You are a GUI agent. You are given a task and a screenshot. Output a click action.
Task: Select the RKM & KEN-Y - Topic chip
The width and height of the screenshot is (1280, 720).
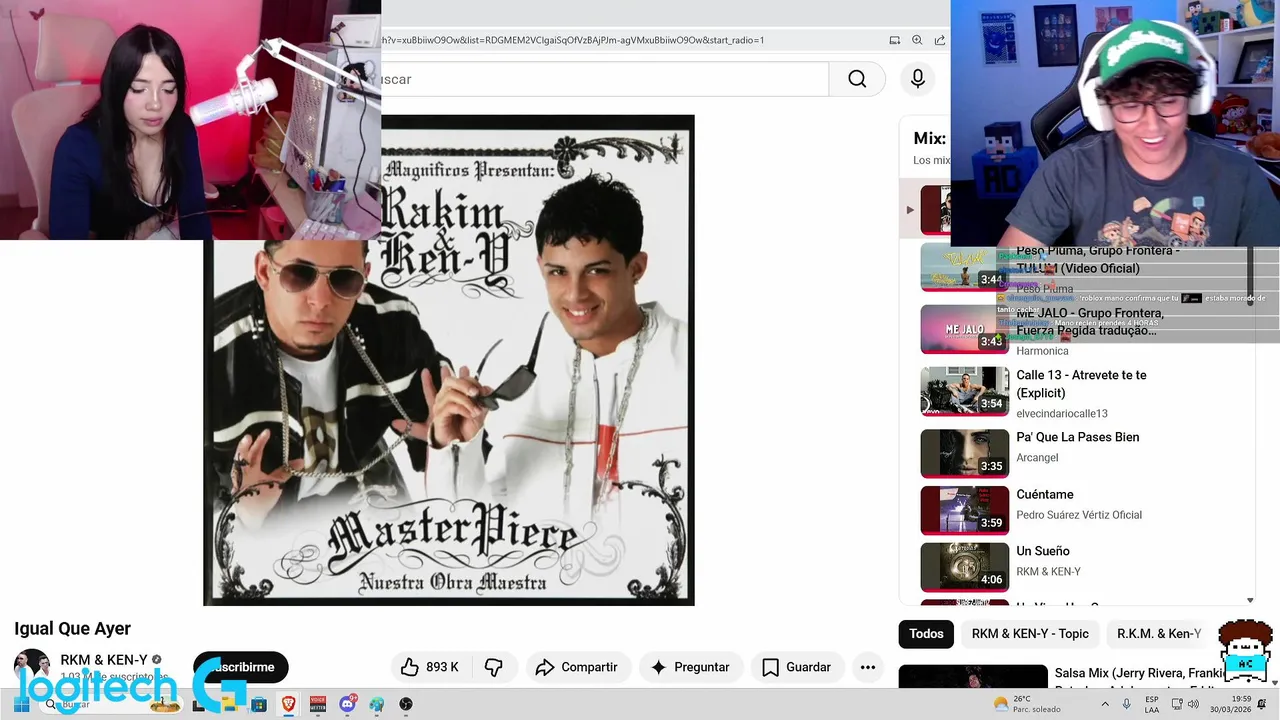click(1030, 633)
